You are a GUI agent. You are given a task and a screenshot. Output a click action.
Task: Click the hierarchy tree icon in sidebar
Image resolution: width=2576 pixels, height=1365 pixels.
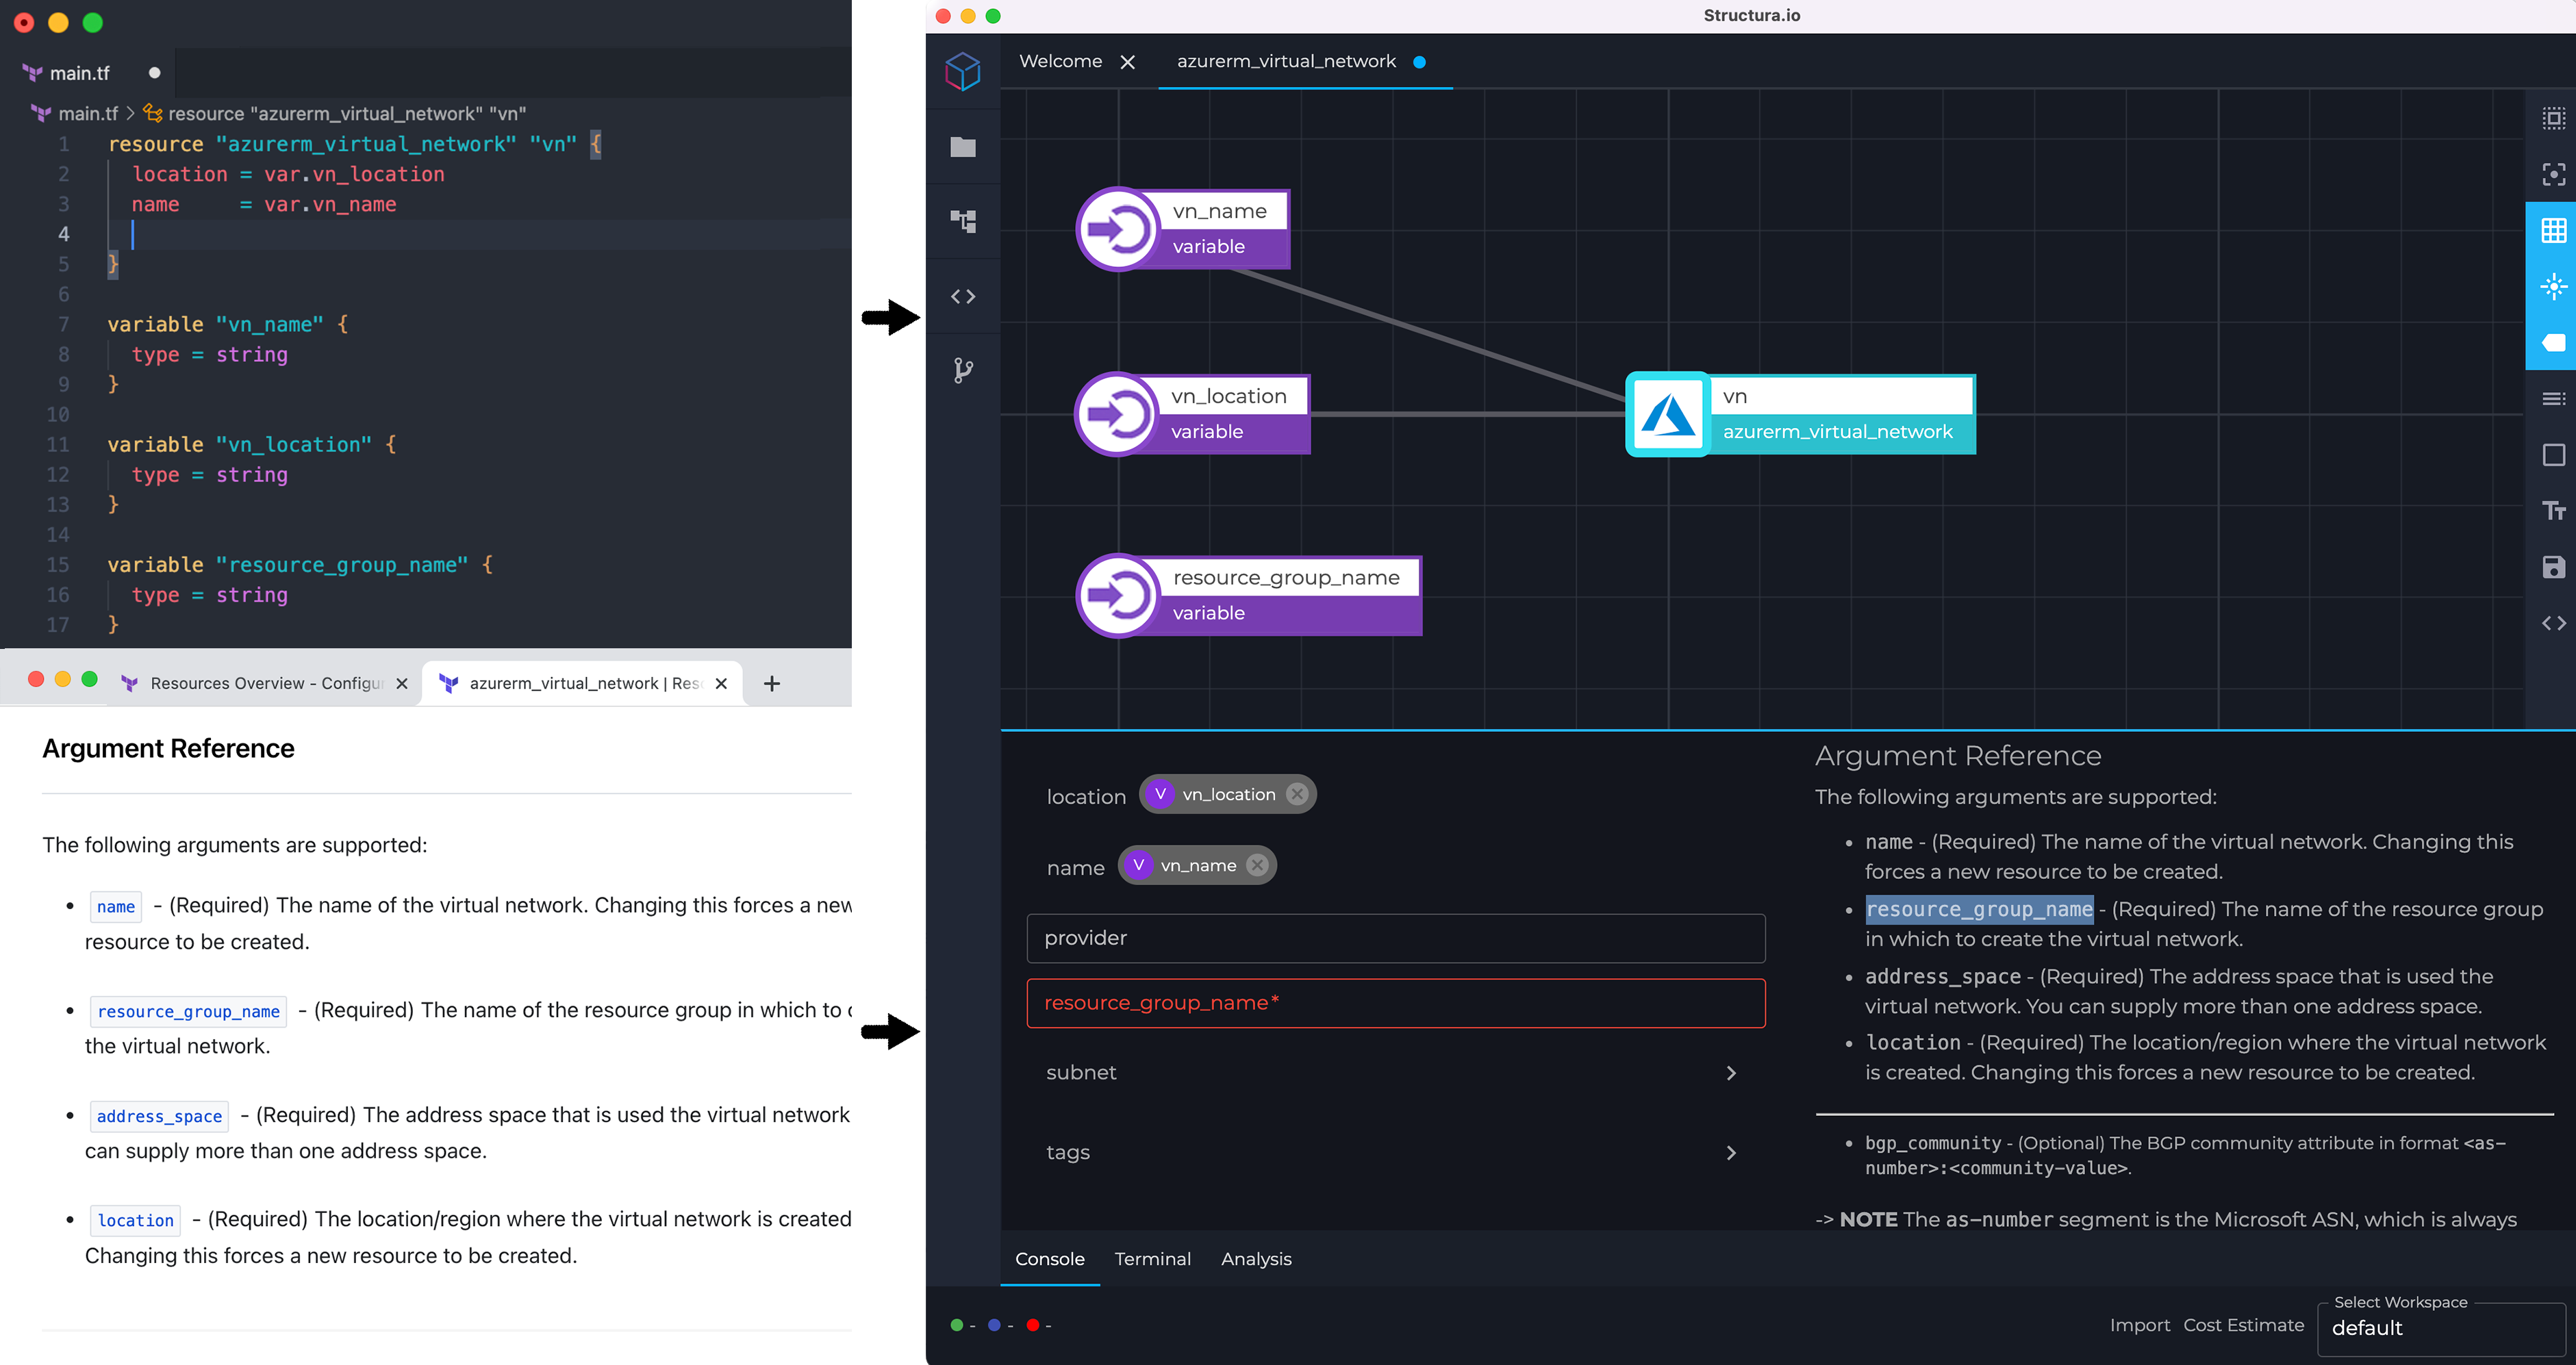(962, 221)
